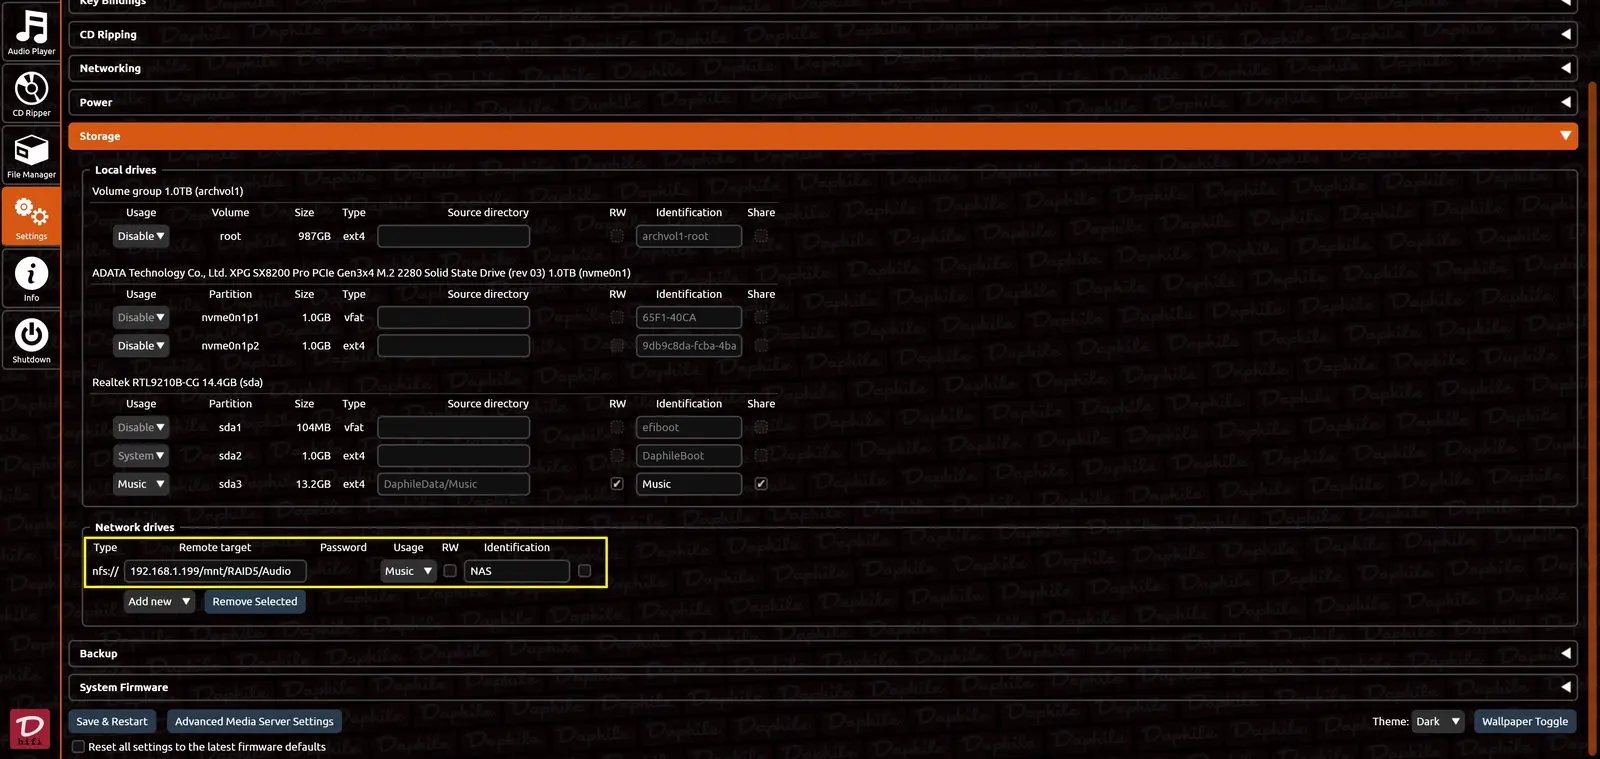Select the Settings gear icon
The height and width of the screenshot is (759, 1600).
31,217
